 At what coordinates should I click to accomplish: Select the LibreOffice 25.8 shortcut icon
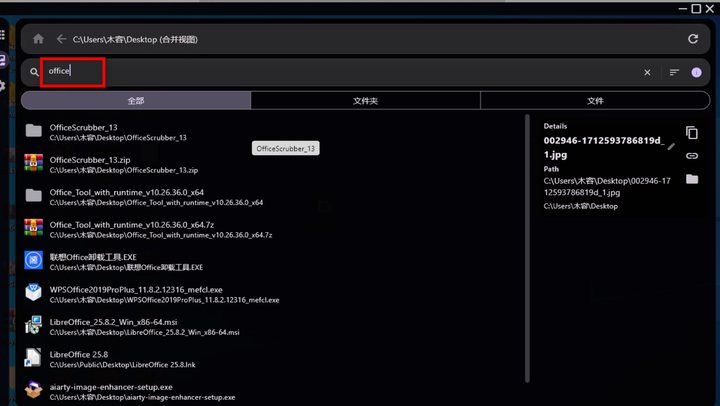[34, 358]
